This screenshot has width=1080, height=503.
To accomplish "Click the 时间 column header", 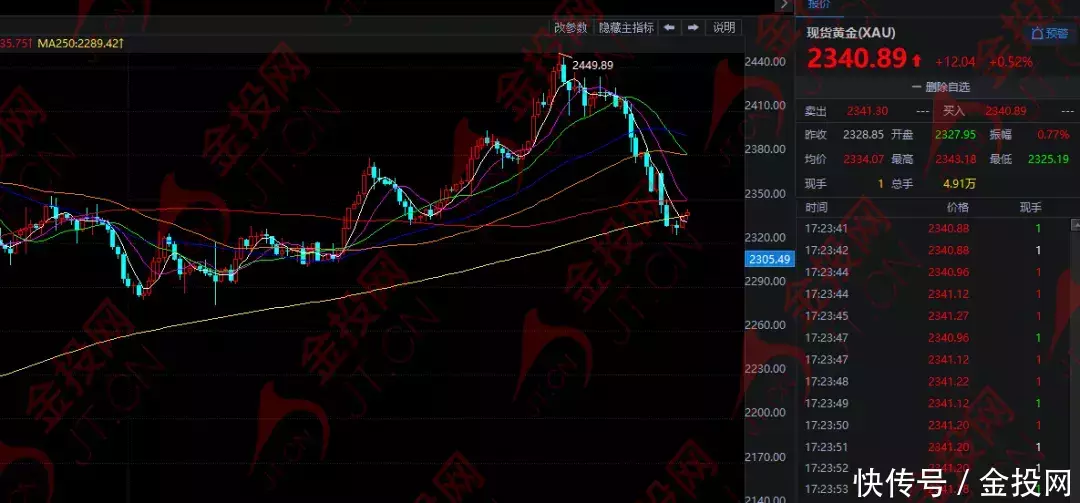I will tap(816, 207).
